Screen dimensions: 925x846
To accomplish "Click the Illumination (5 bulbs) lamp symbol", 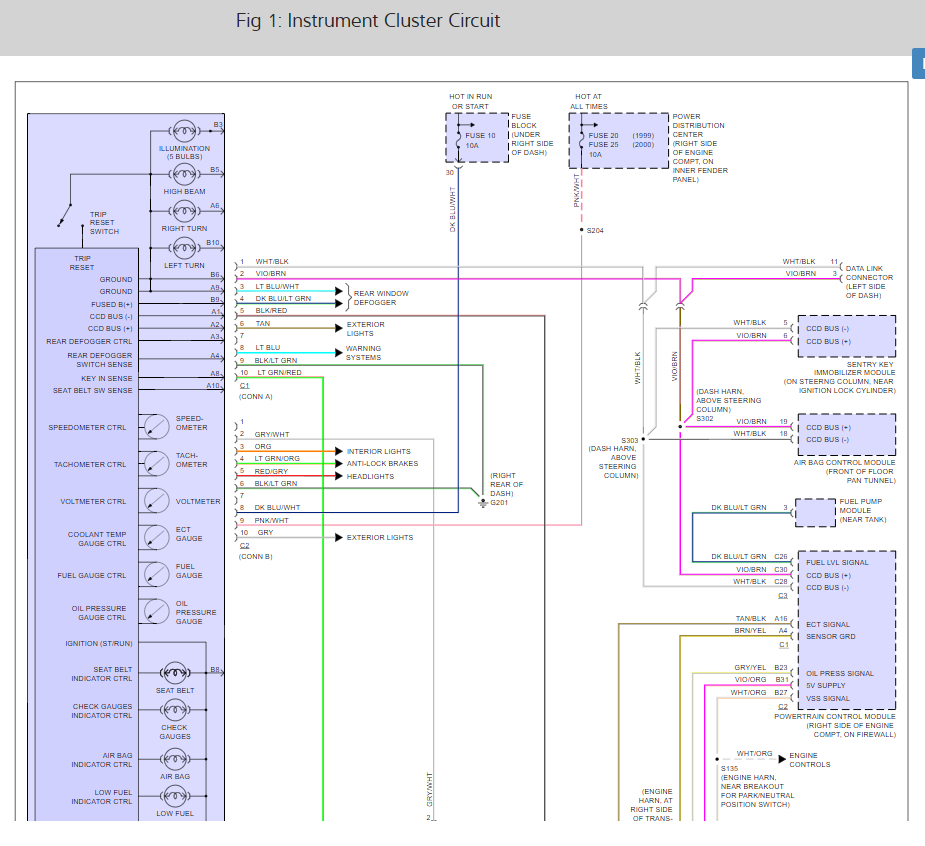I will 184,131.
